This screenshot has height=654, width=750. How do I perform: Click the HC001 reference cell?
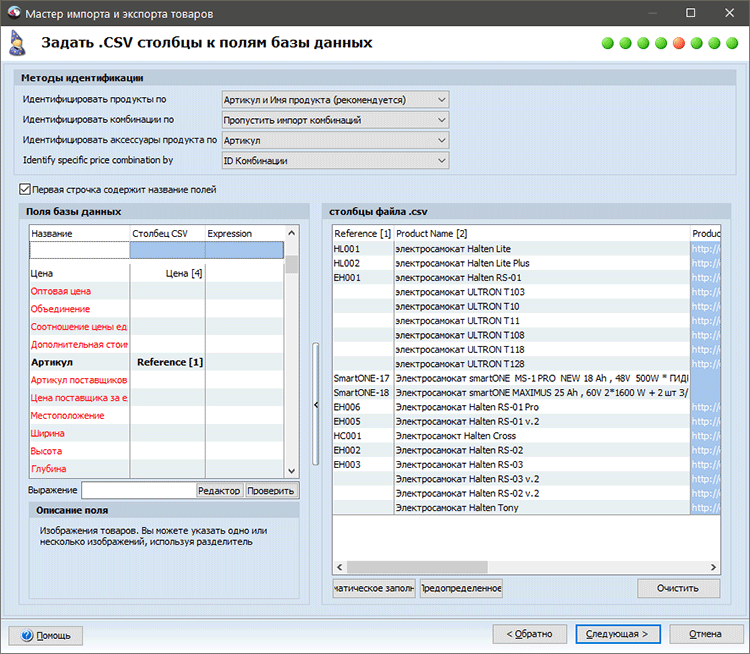[363, 436]
